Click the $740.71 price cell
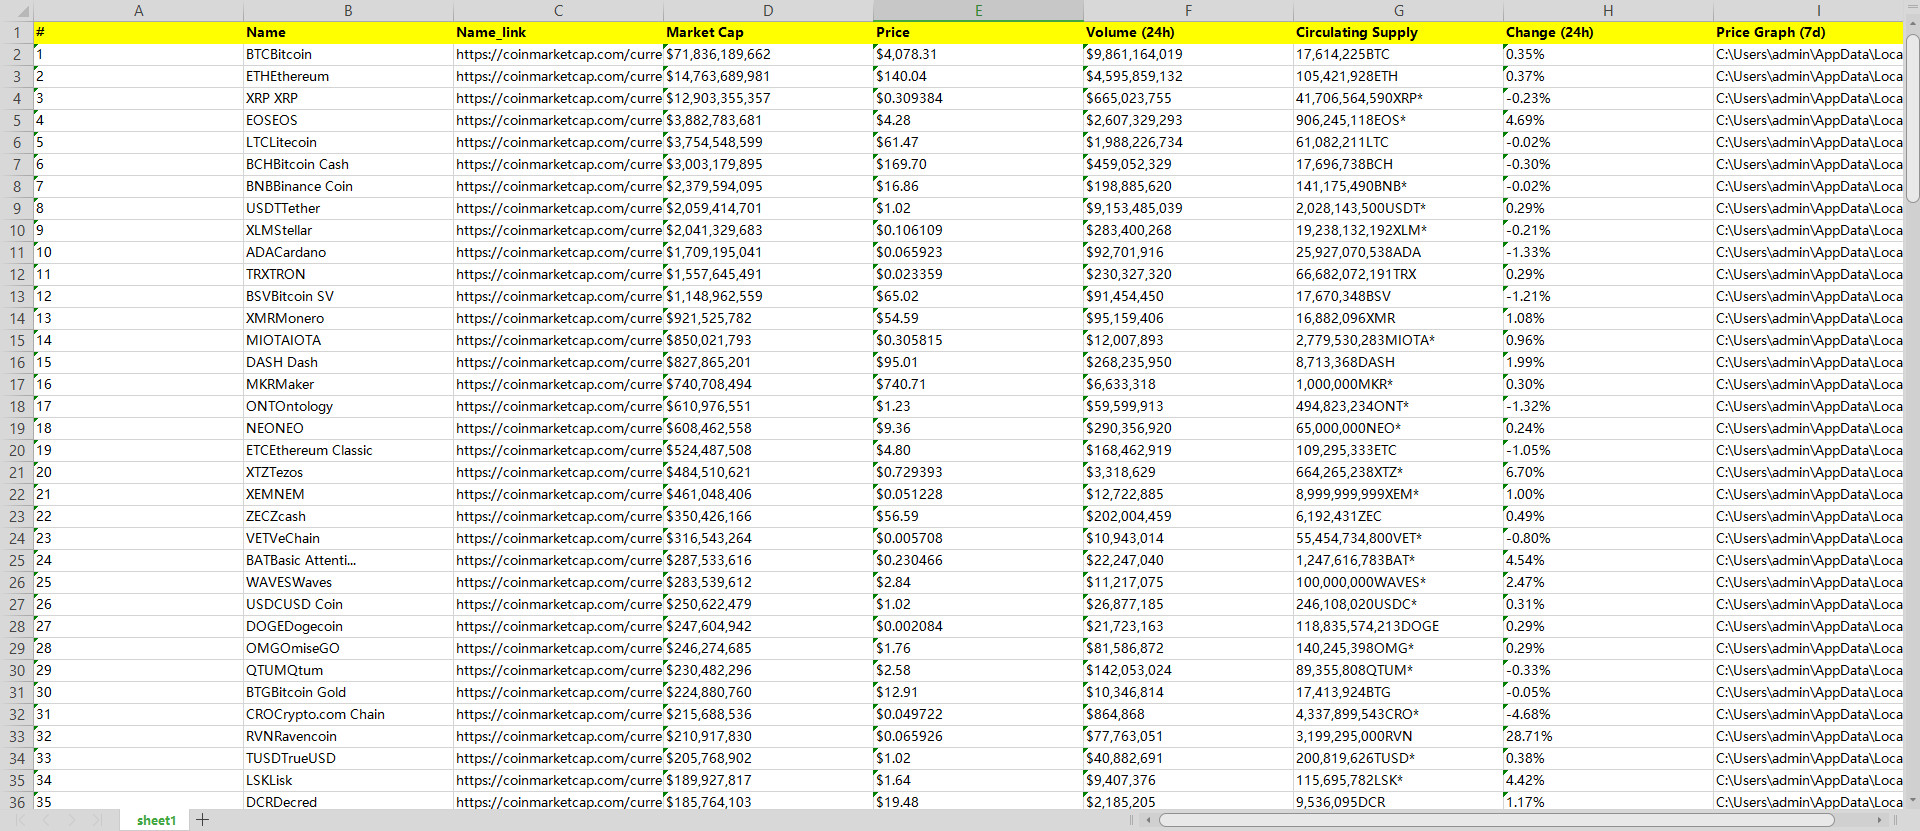Screen dimensions: 1920x831 (978, 384)
